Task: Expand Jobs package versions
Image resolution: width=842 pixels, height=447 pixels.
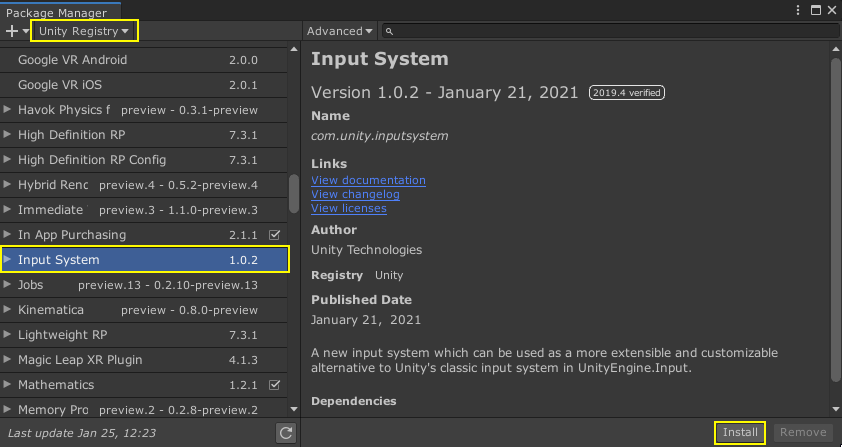Action: (x=7, y=285)
